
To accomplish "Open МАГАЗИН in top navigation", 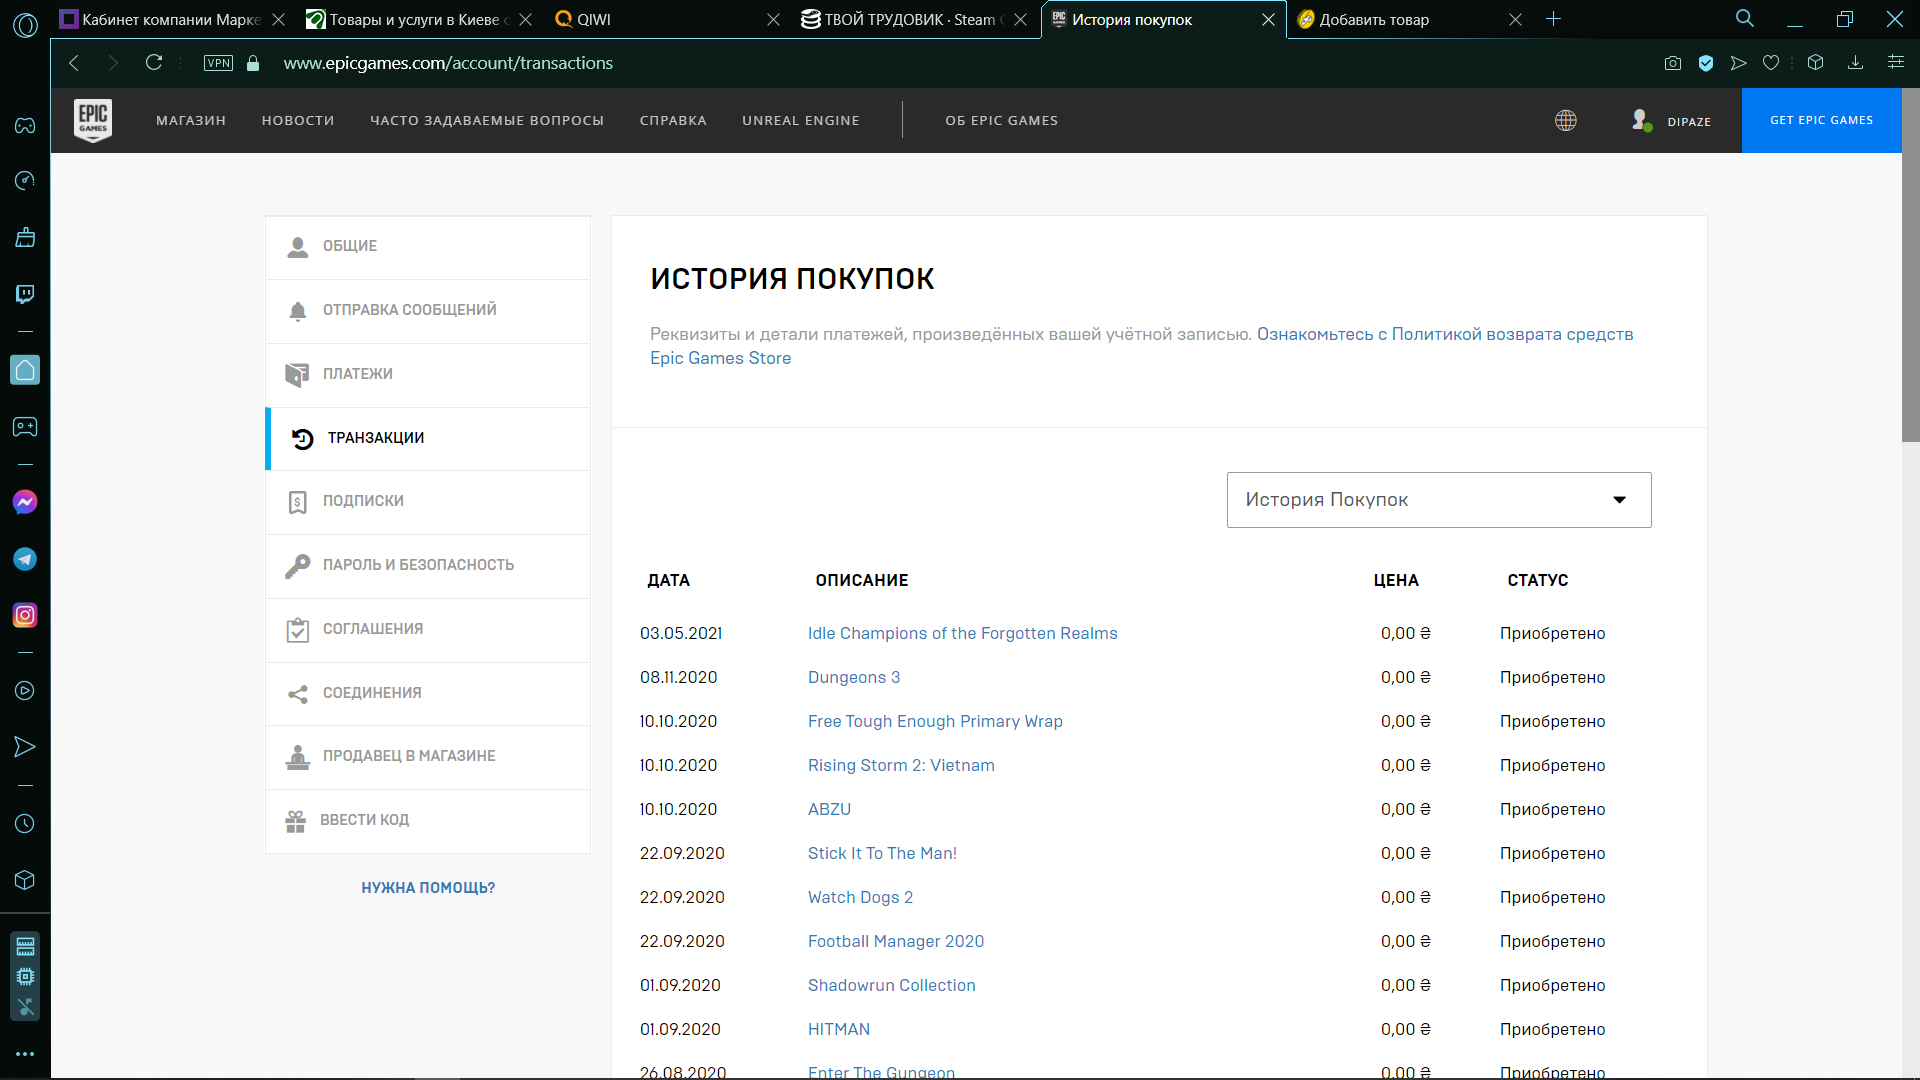I will [x=191, y=120].
